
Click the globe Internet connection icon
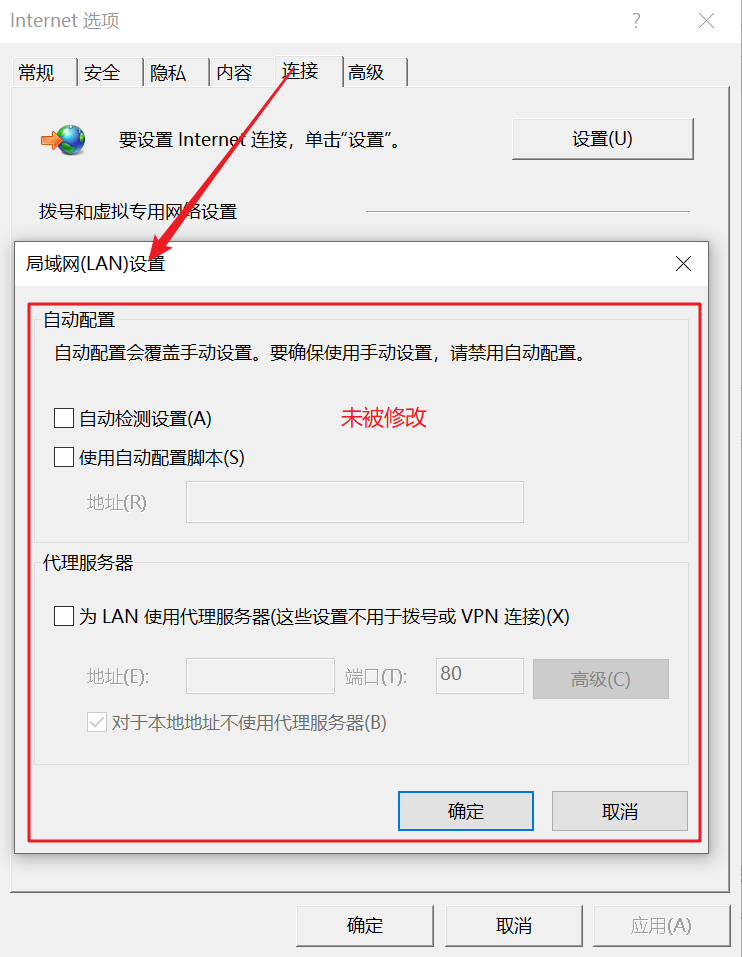[63, 140]
